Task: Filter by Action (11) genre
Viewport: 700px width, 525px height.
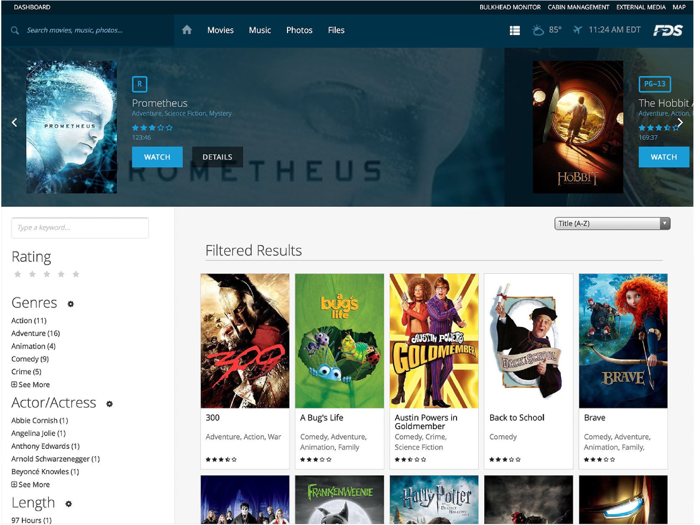Action: (29, 321)
